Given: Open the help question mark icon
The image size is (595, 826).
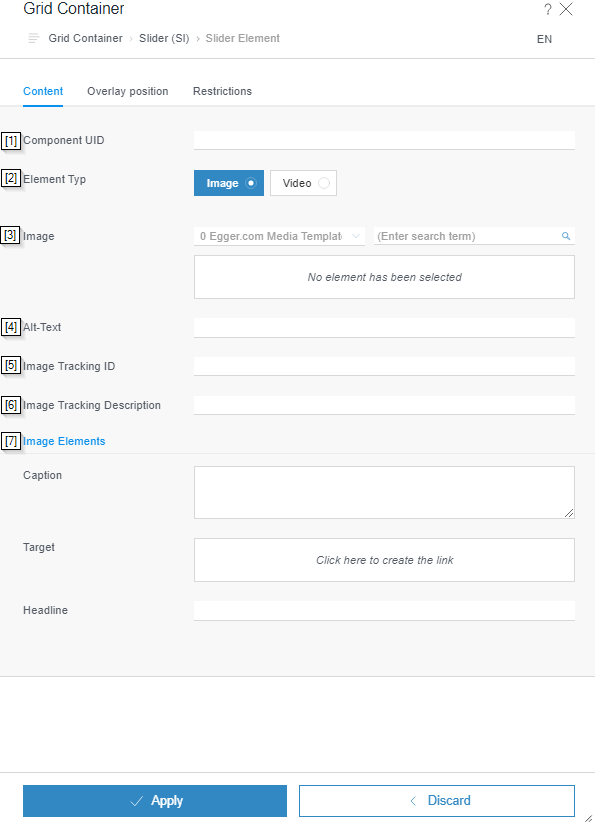Looking at the screenshot, I should click(x=548, y=9).
